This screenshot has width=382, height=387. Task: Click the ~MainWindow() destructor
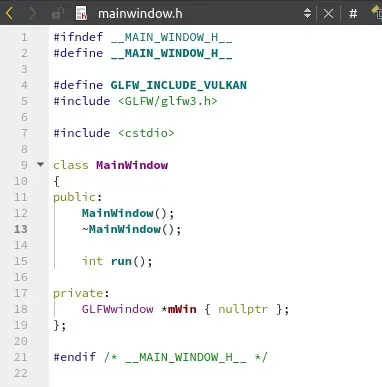click(x=132, y=229)
